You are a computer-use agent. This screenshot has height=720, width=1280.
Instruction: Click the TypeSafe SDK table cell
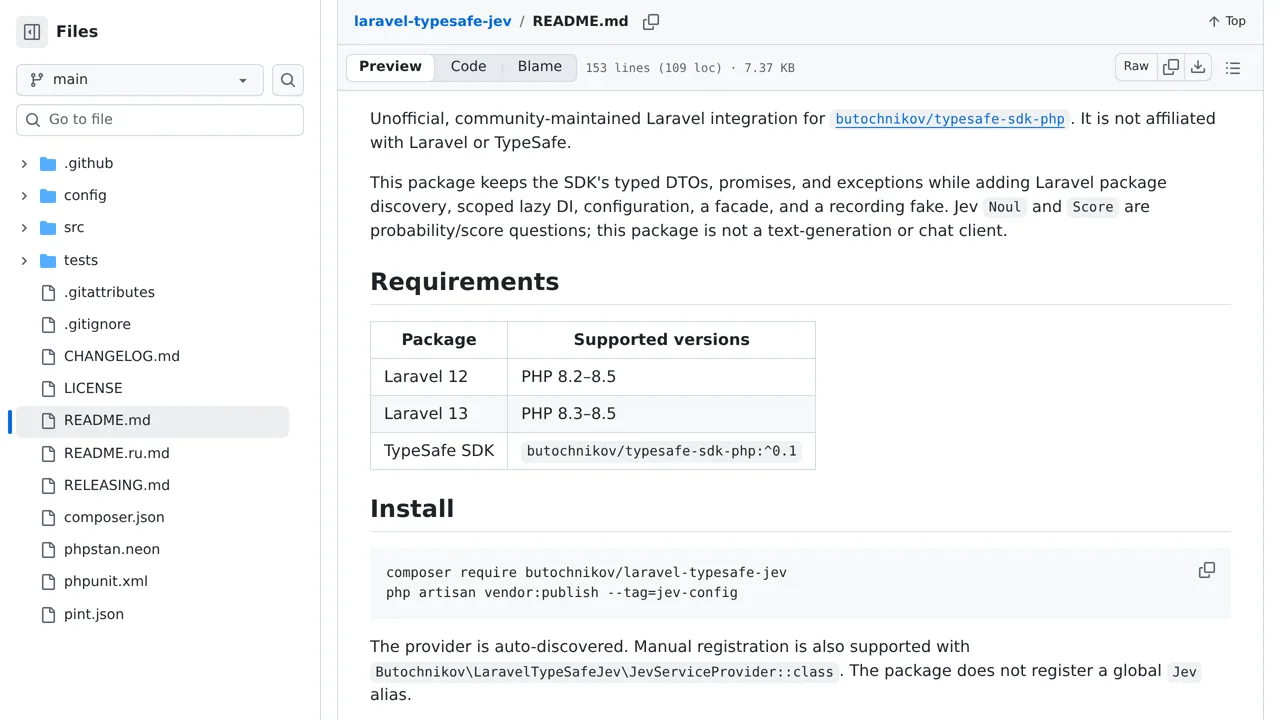439,451
